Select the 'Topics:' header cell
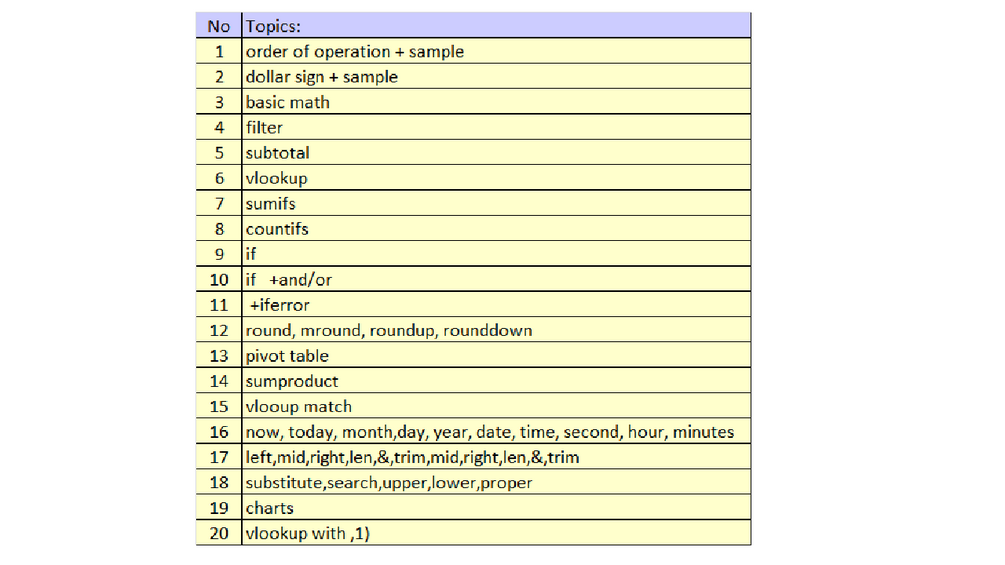Screen dimensions: 1005x565 496,26
